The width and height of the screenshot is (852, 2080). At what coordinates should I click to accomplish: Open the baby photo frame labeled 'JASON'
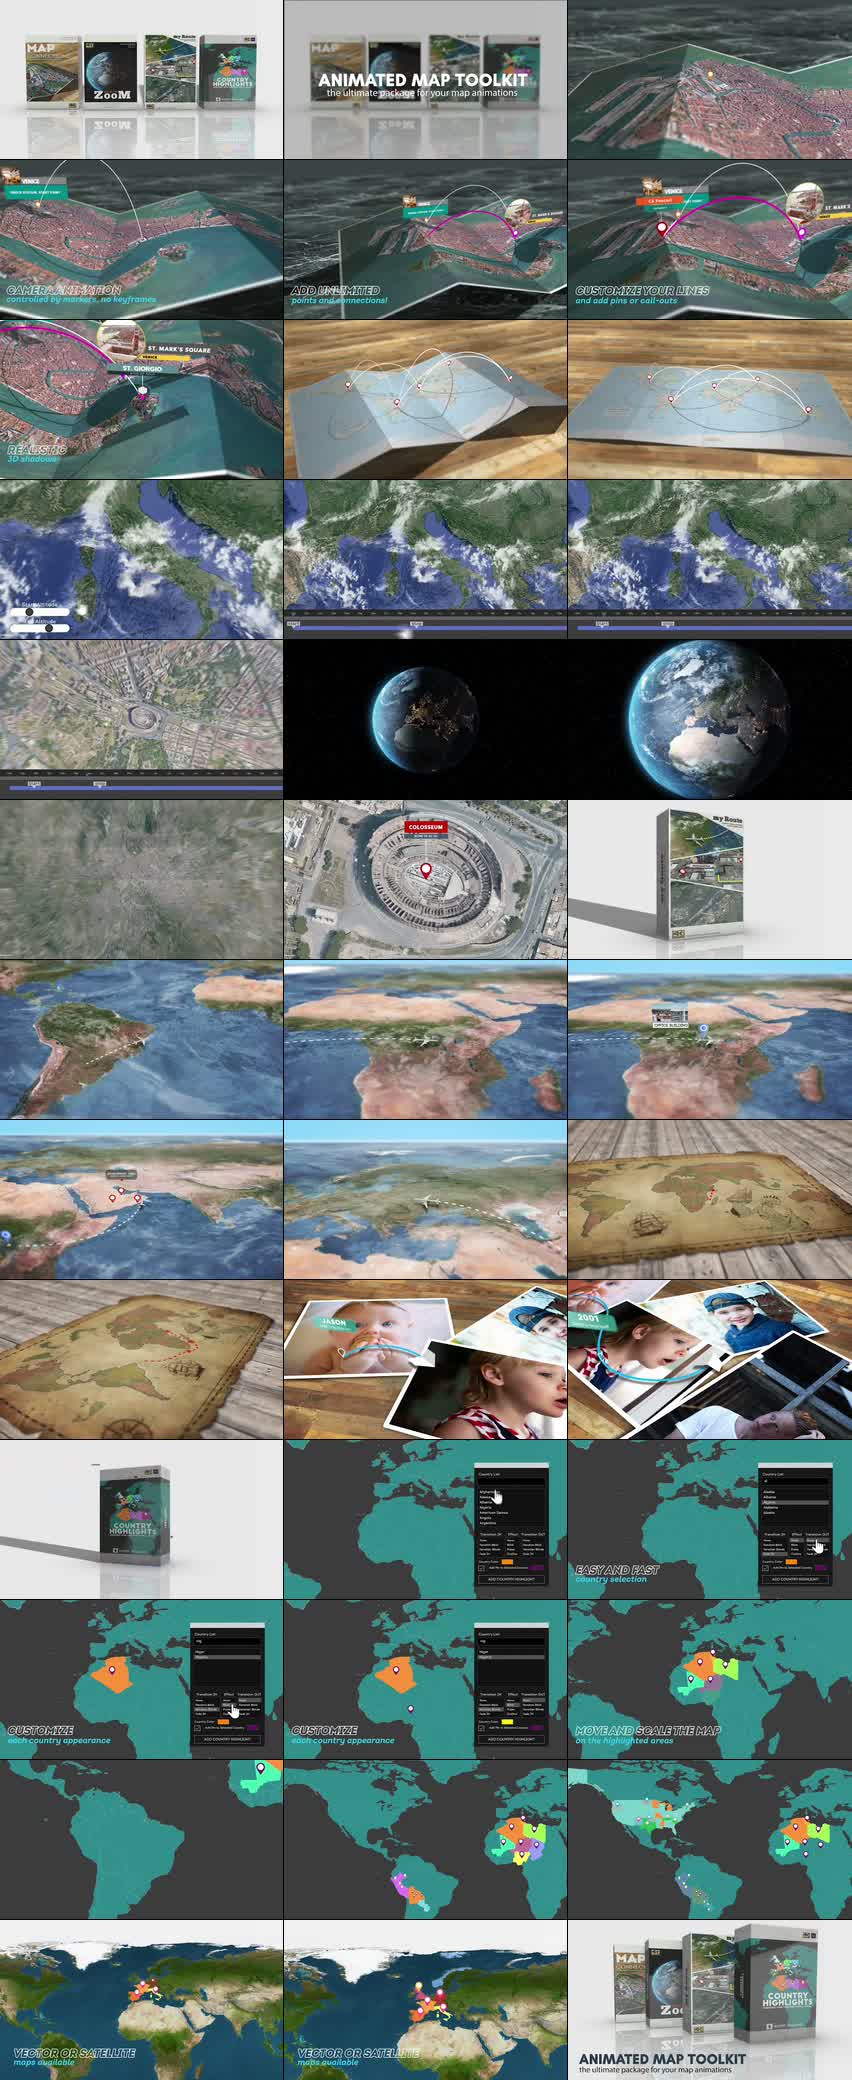coord(425,1360)
